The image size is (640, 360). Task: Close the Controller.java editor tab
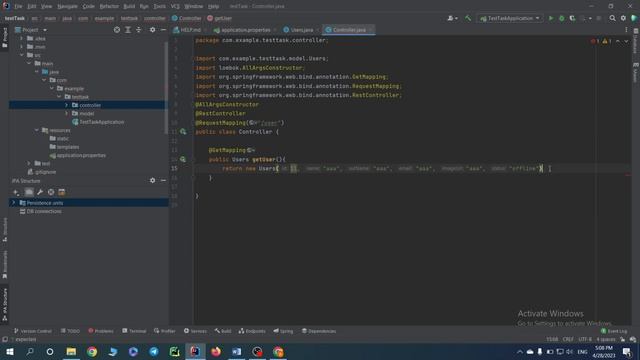point(371,30)
